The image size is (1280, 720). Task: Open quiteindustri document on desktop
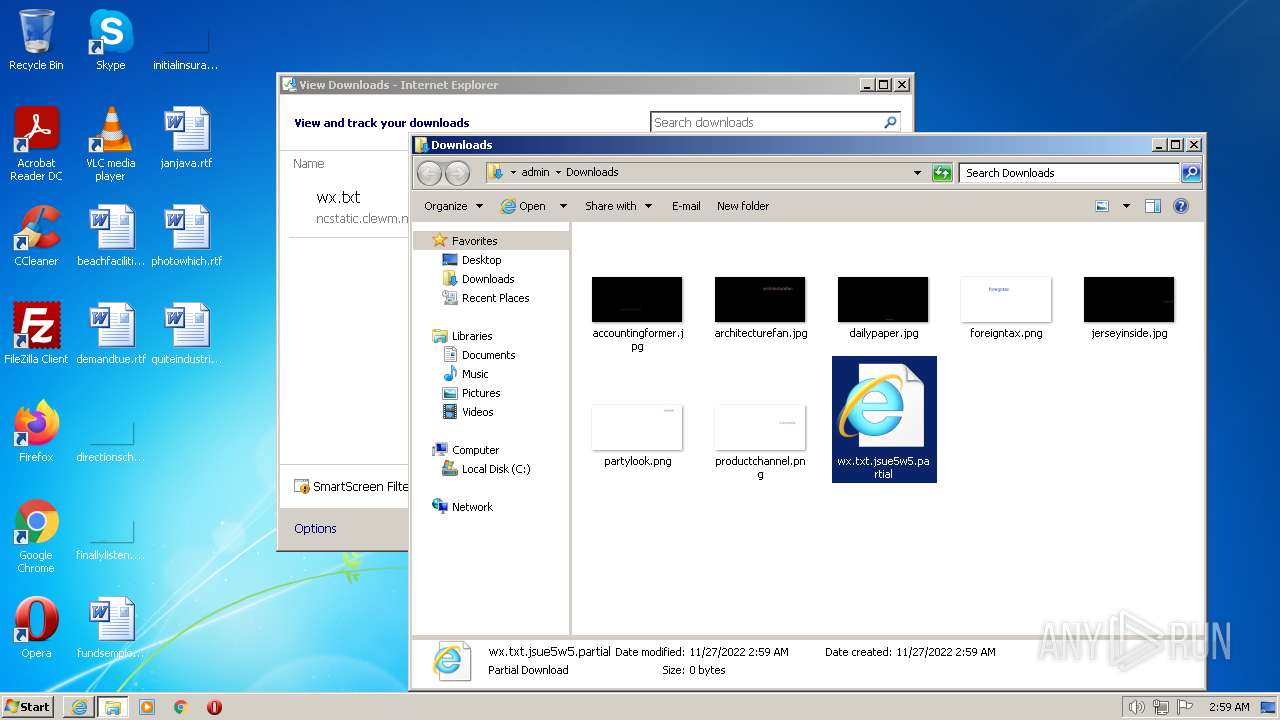click(186, 334)
